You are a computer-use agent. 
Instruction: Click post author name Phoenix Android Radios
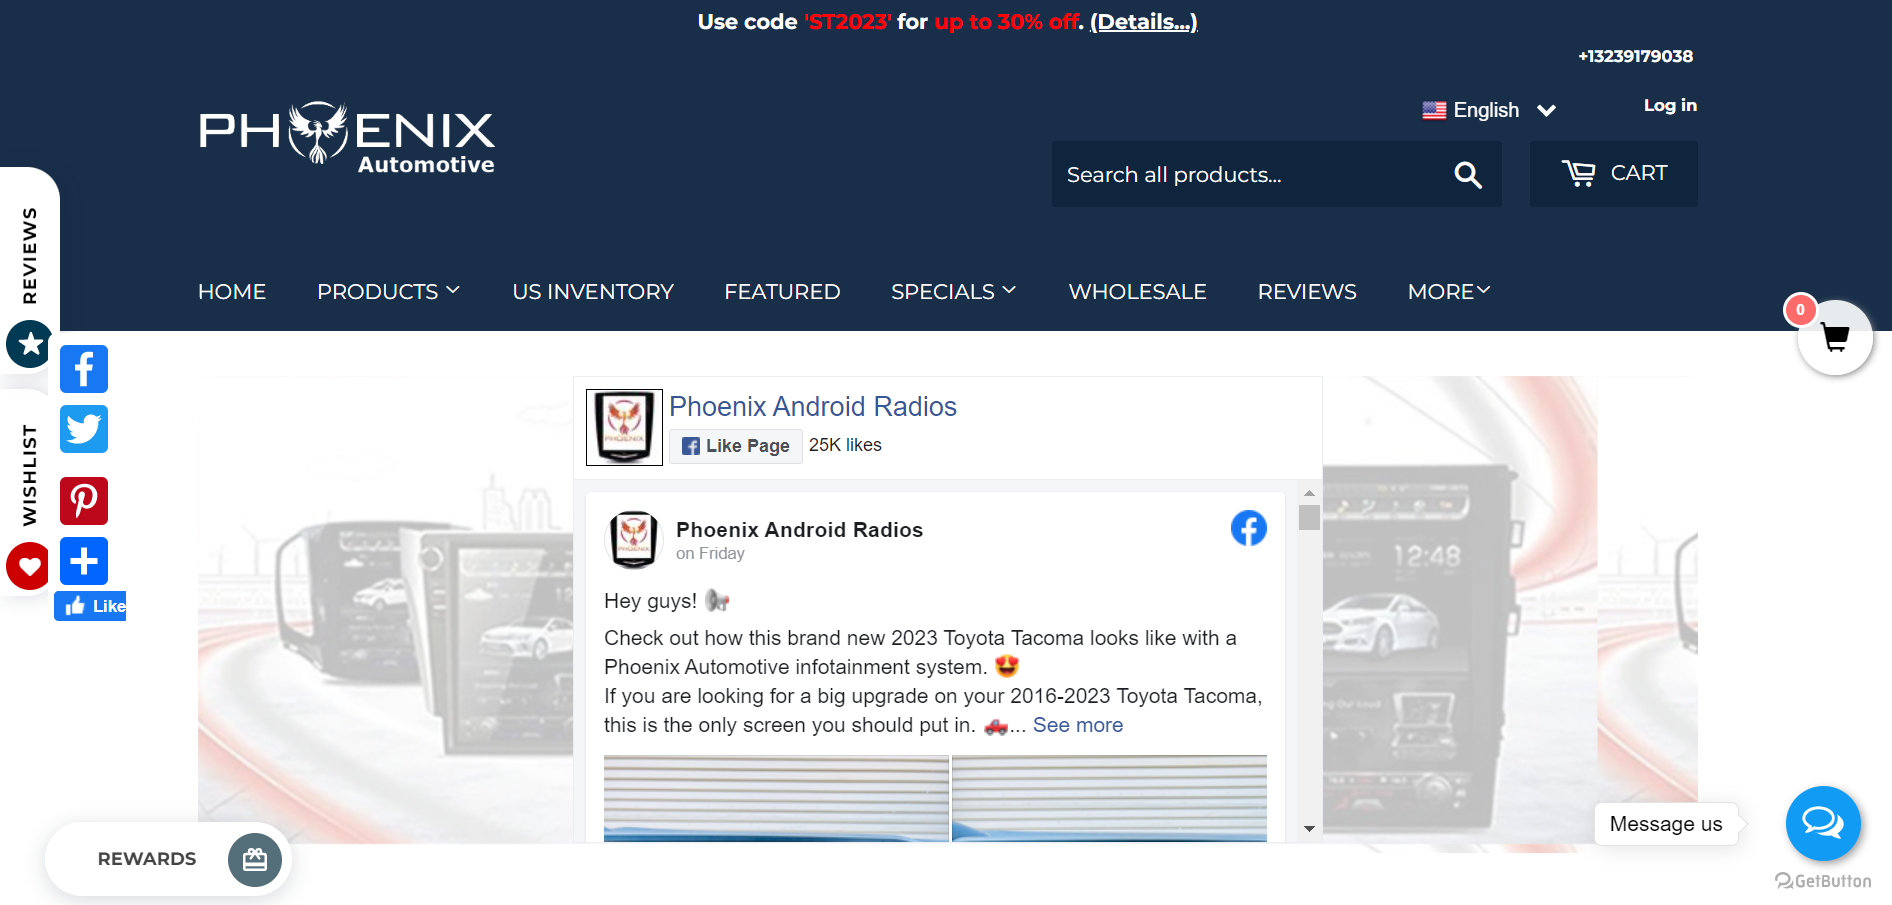tap(799, 530)
